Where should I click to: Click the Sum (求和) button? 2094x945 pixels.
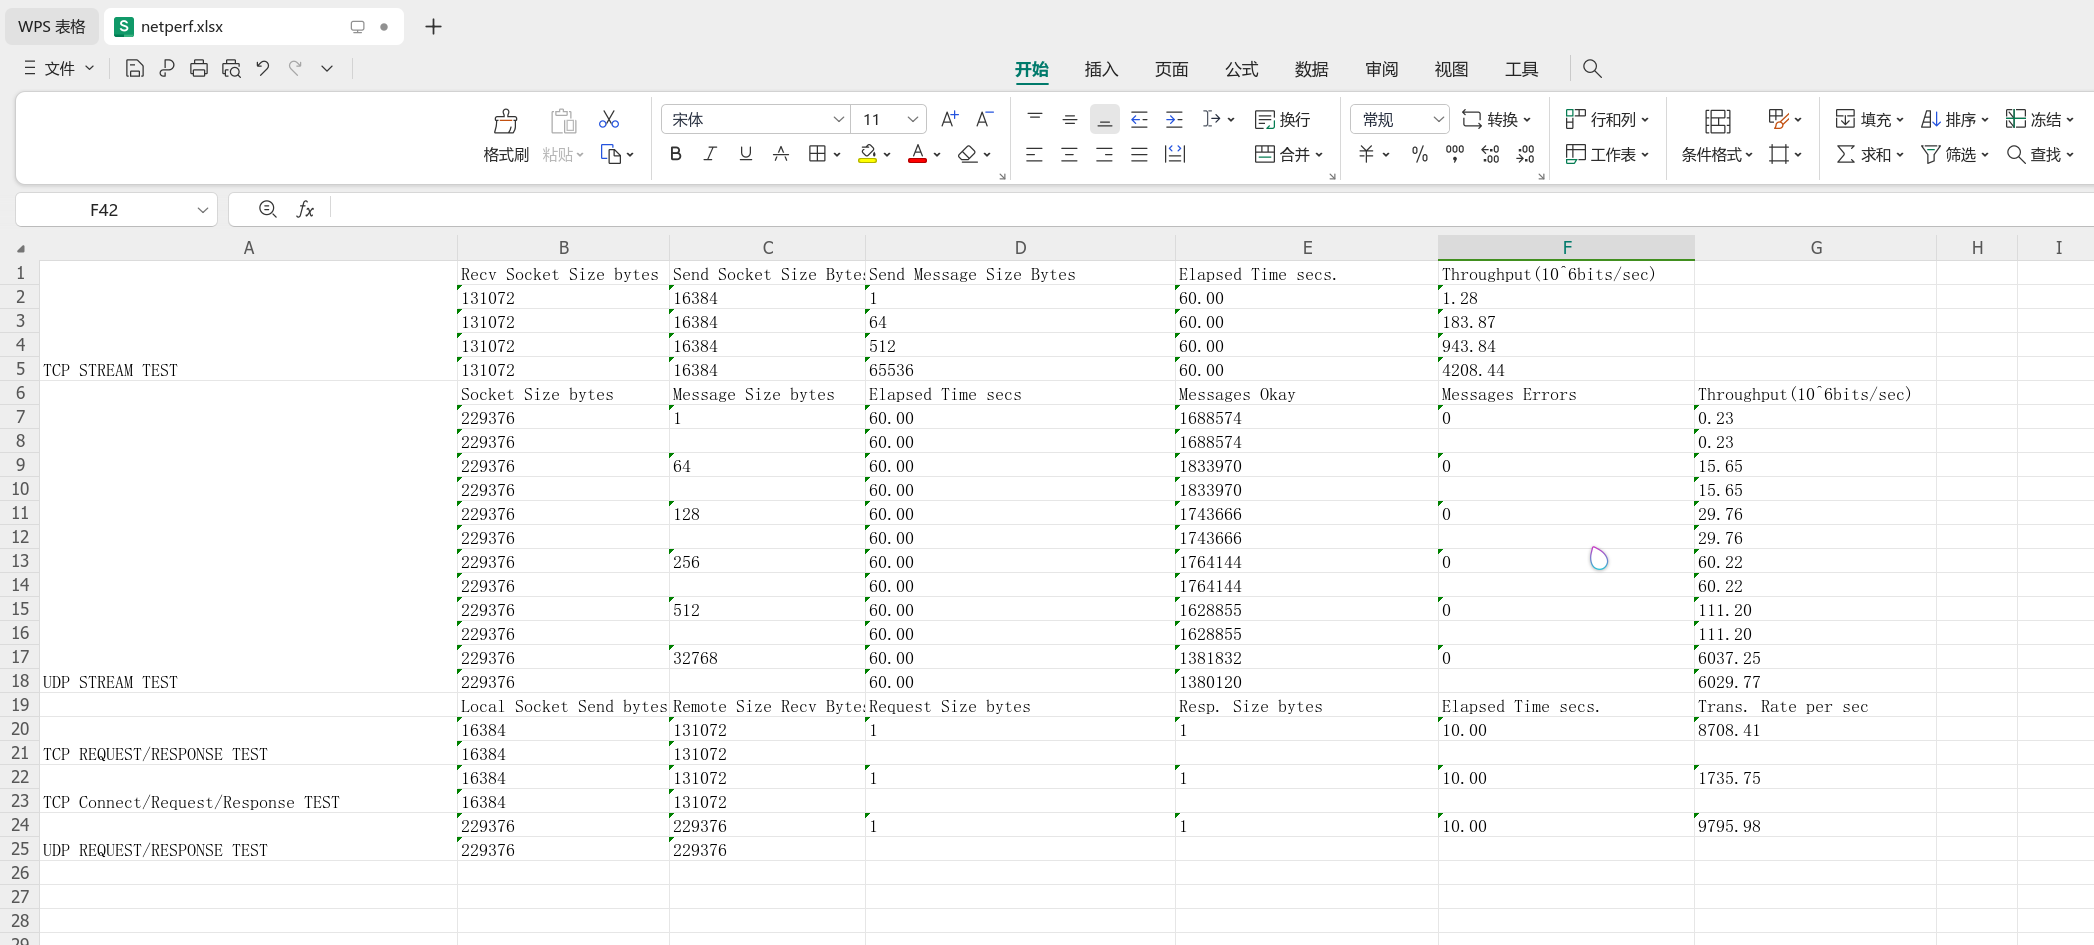(x=1869, y=154)
